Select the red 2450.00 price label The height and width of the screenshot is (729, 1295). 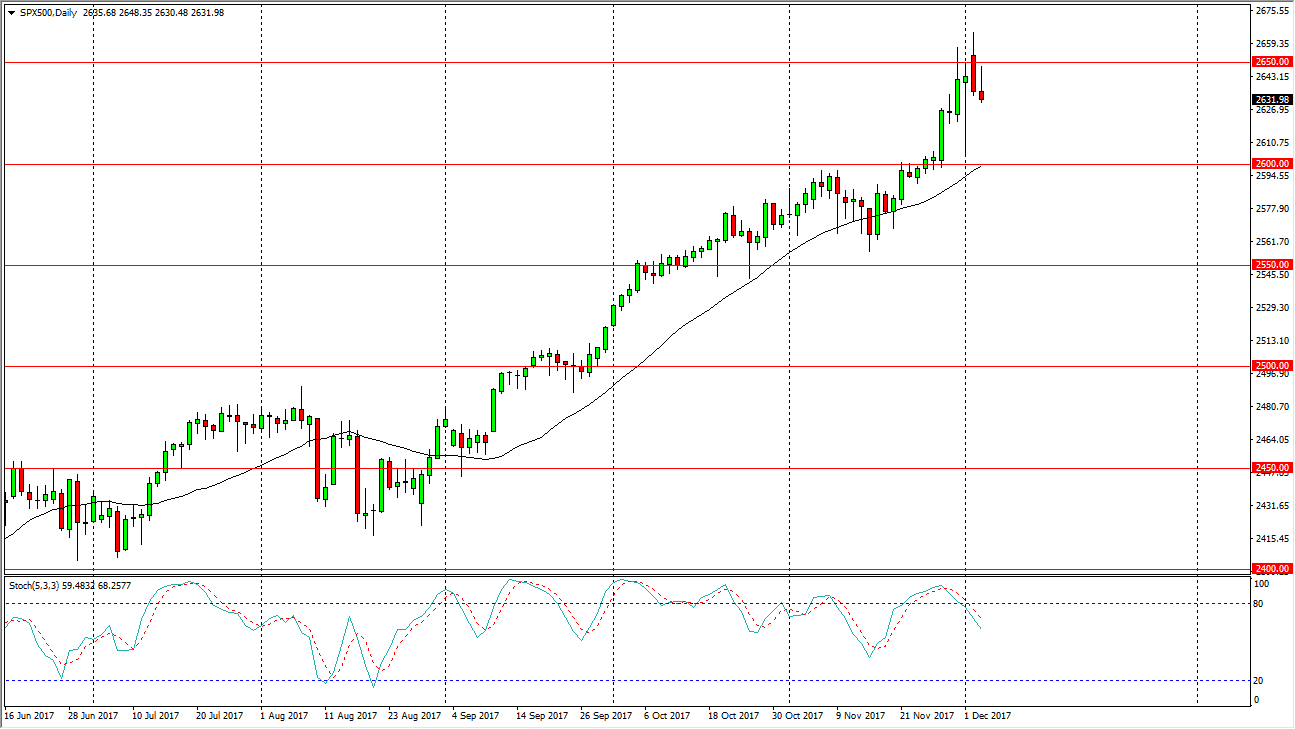point(1271,468)
